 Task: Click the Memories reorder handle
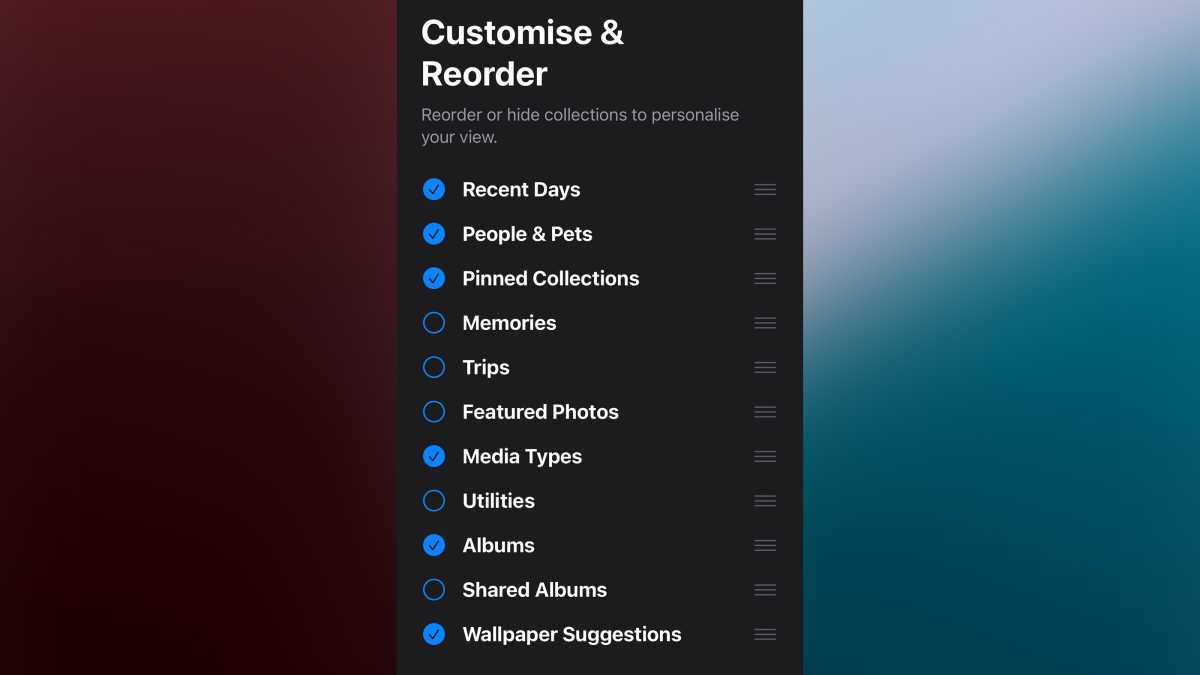(x=765, y=322)
